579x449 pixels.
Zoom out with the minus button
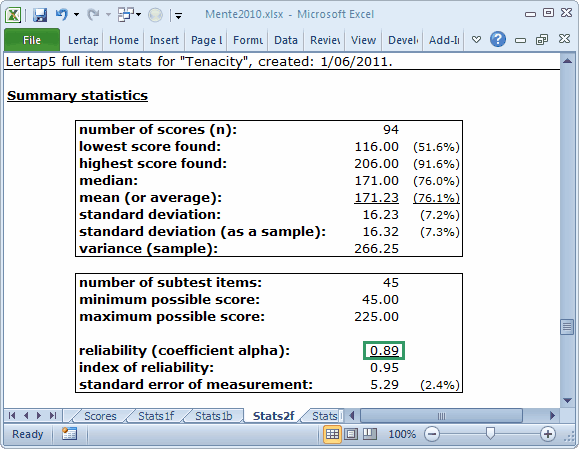coord(432,434)
